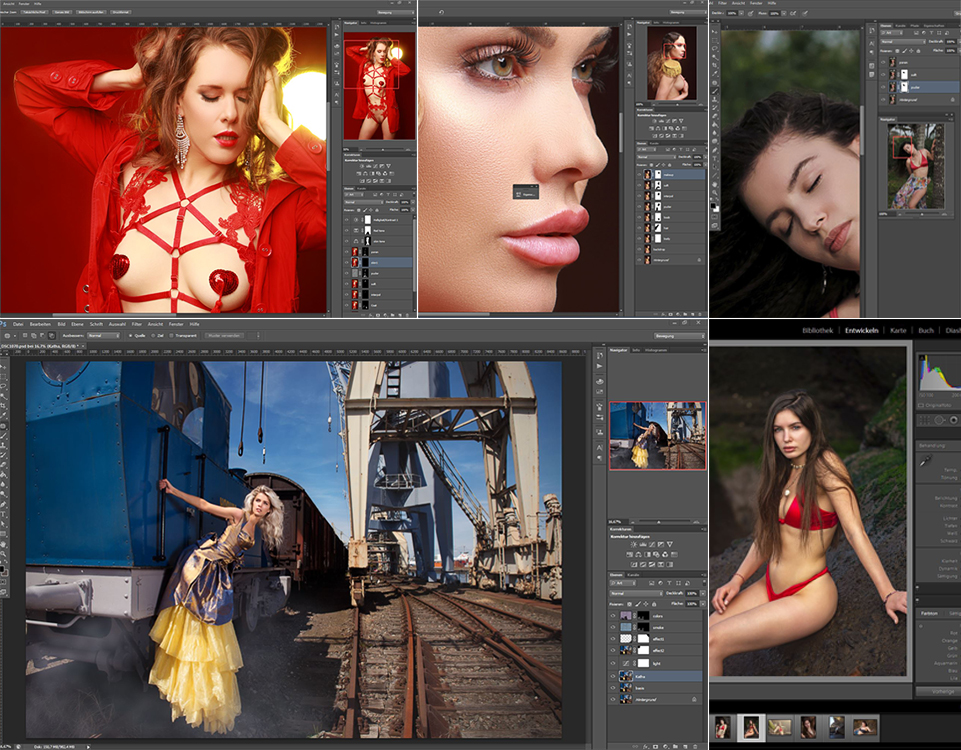Click the Muster verwenden button
961x750 pixels.
224,335
